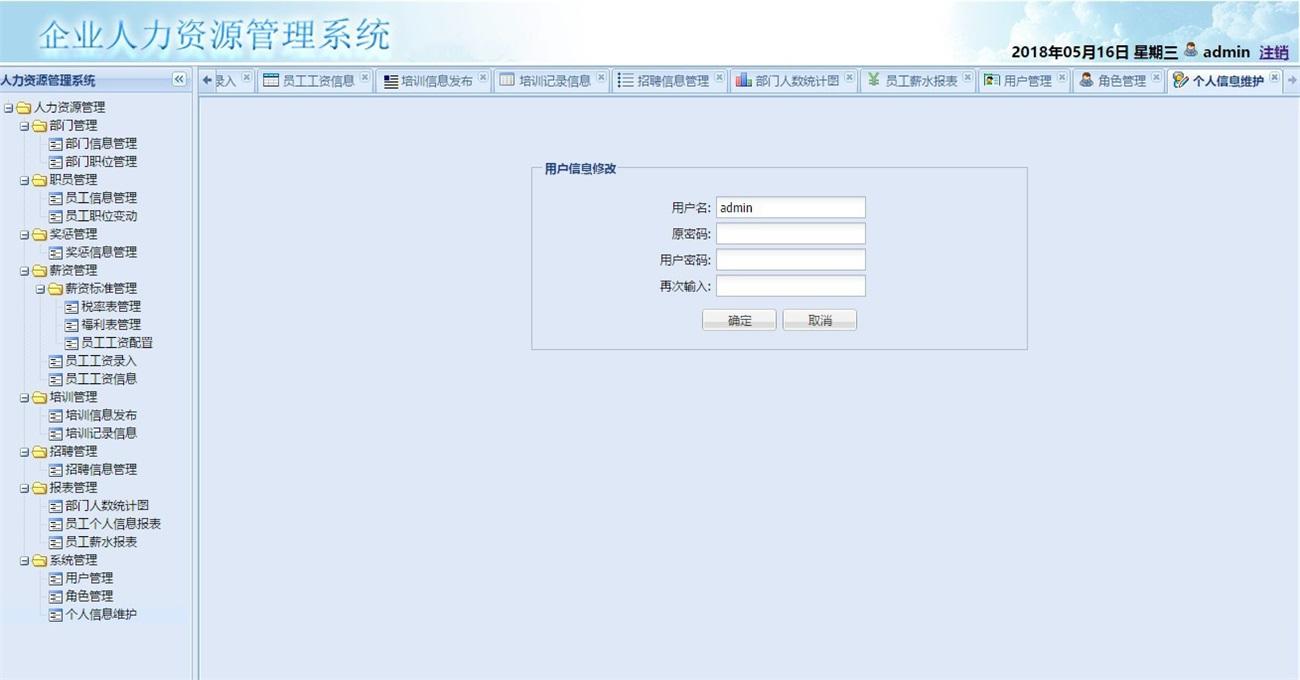Switch to the 招聘信息管理 tab
1300x680 pixels.
[x=672, y=81]
